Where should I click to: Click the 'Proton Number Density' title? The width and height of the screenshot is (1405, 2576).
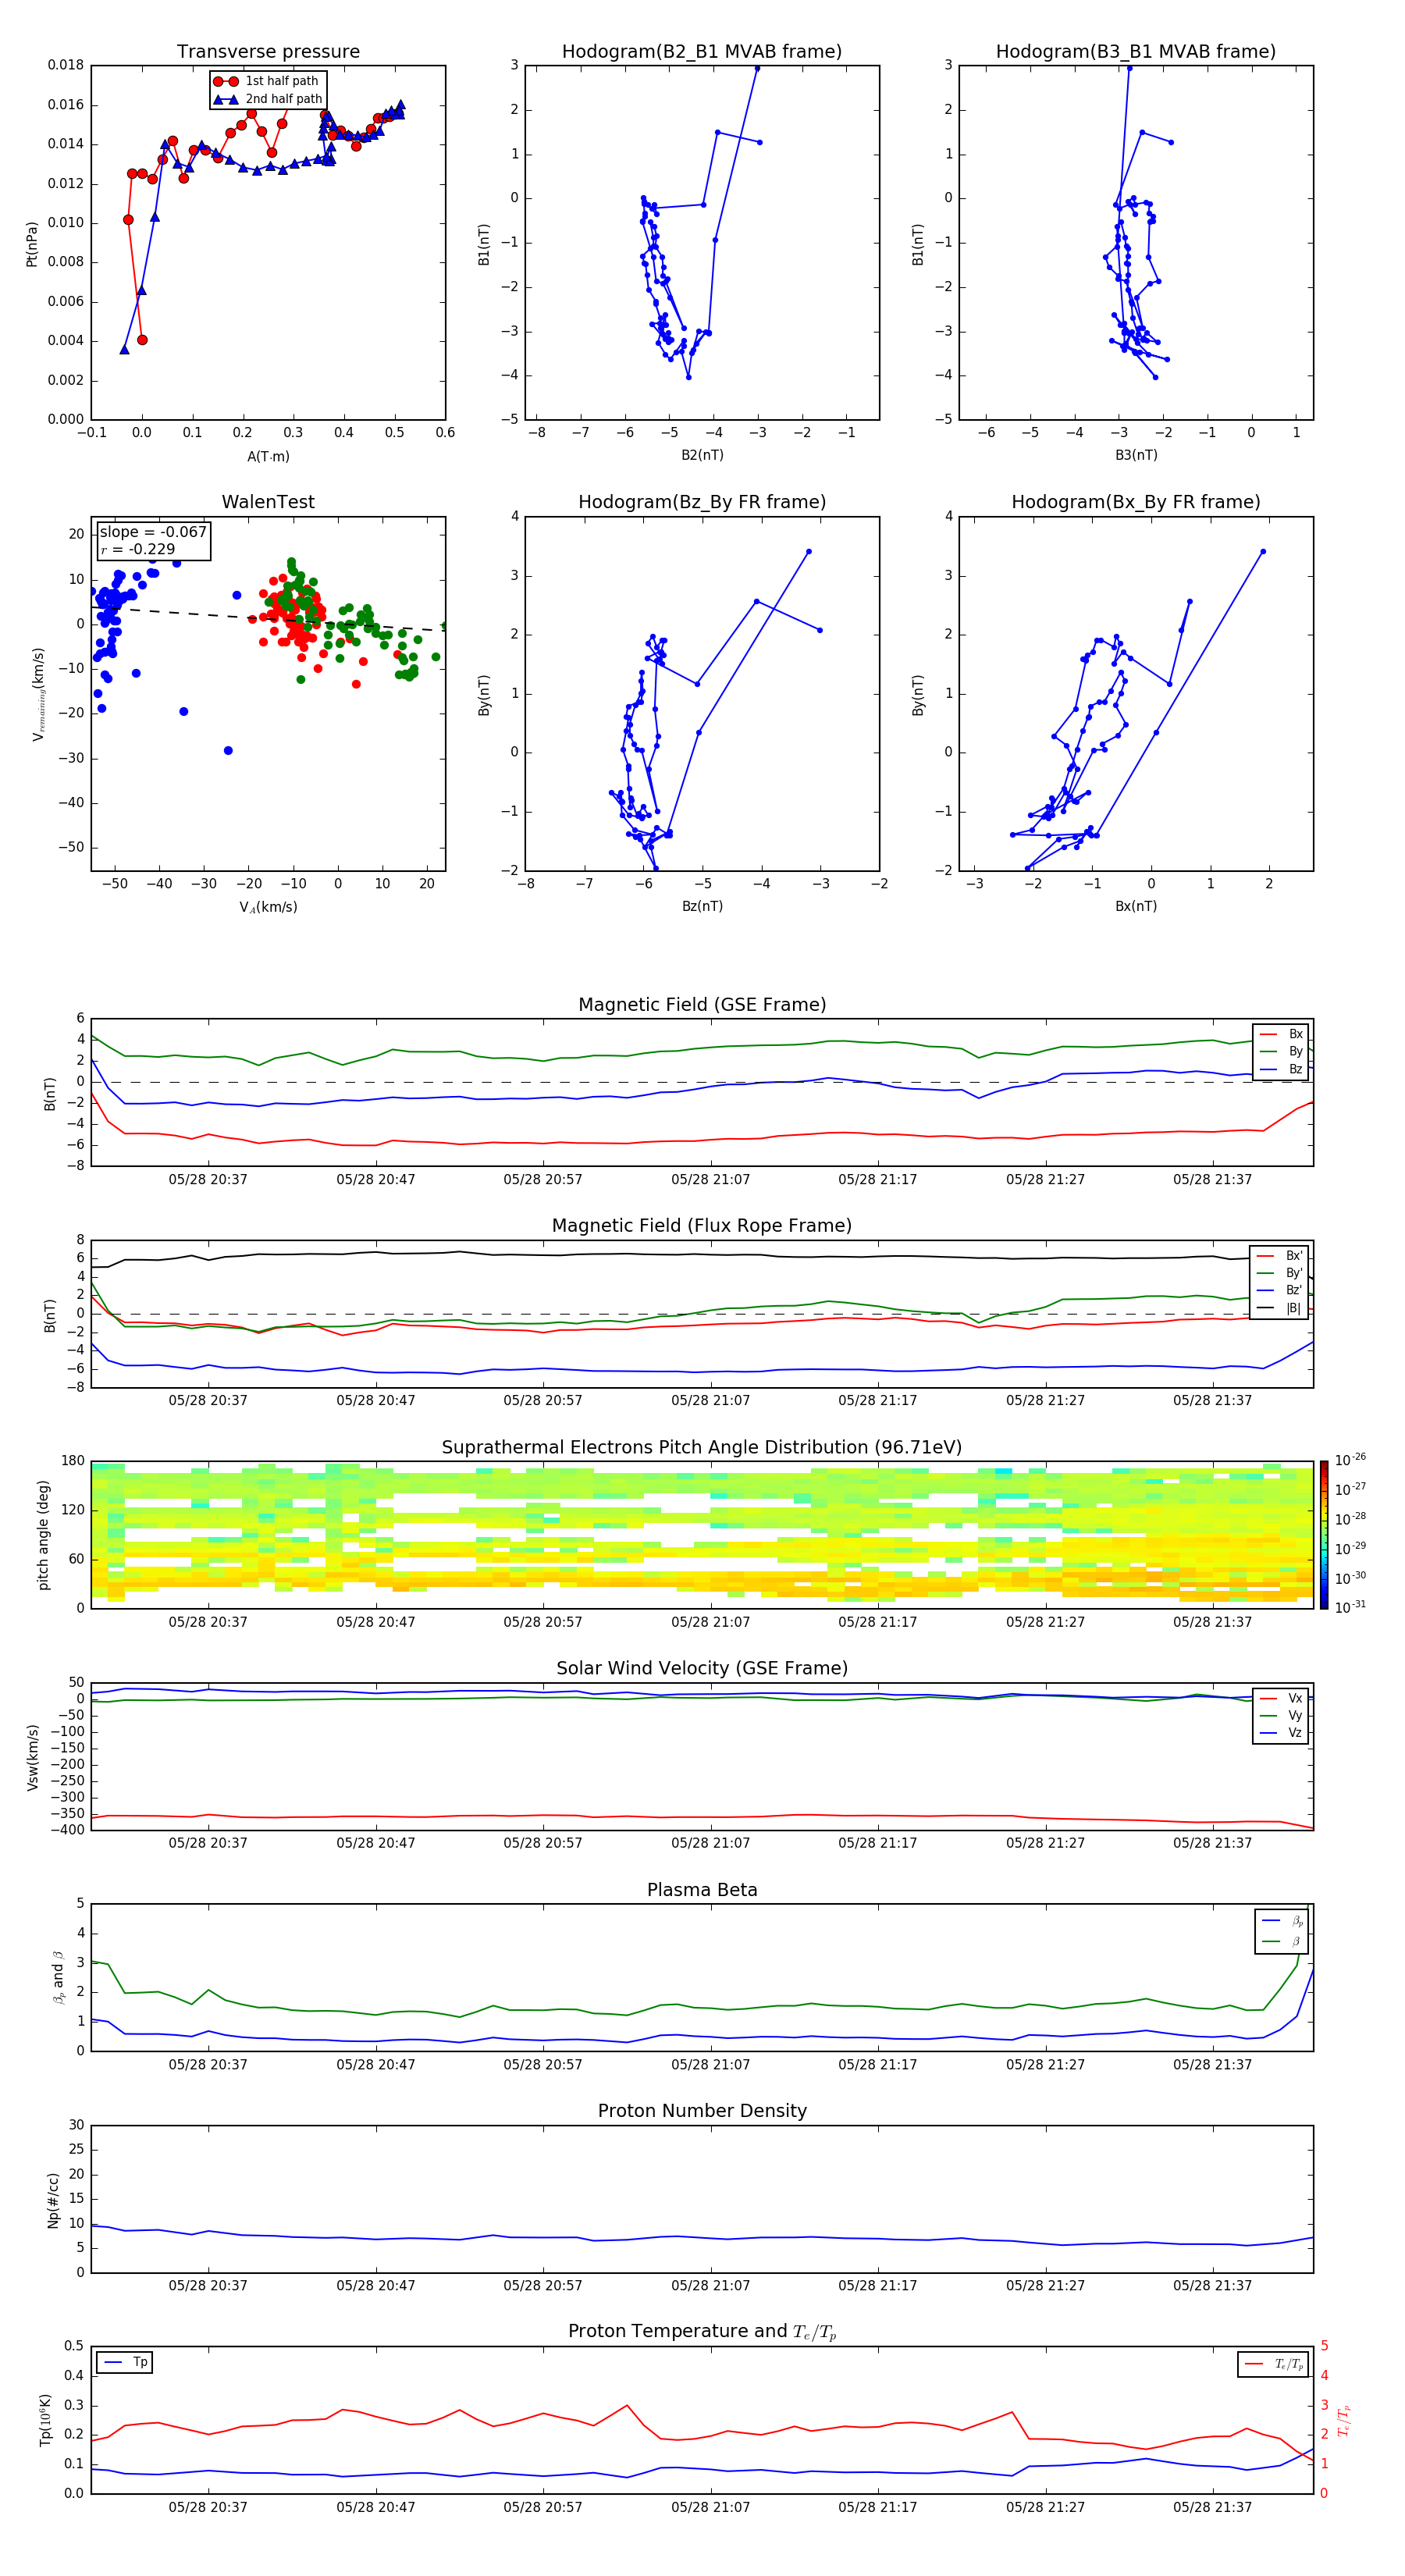[702, 2111]
